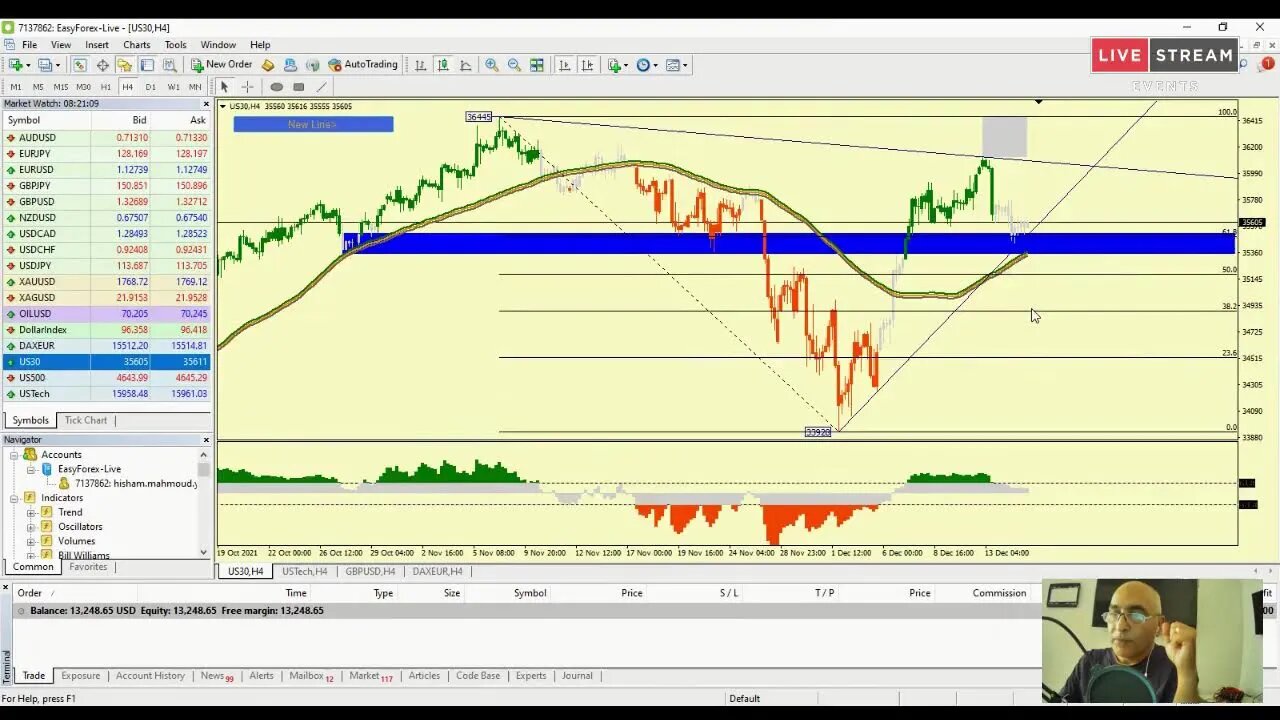1280x720 pixels.
Task: Select the DAXEUR symbol row
Action: click(x=106, y=346)
